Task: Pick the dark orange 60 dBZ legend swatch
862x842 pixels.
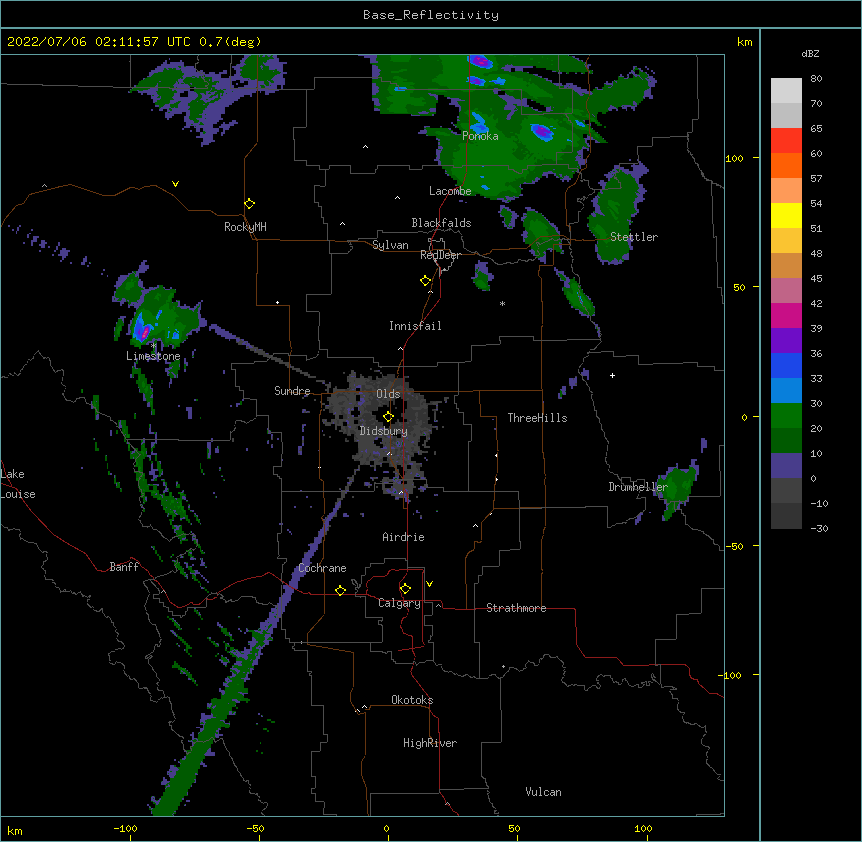Action: coord(786,165)
